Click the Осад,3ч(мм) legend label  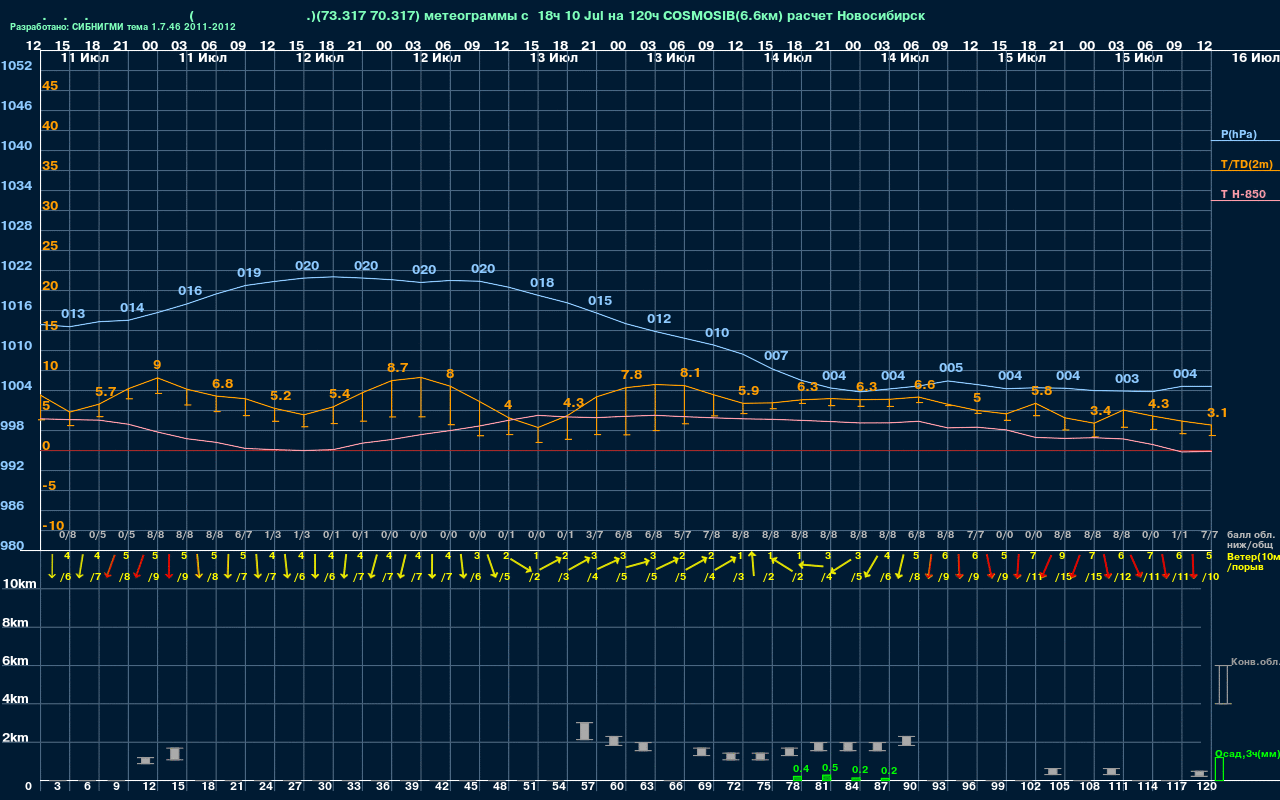point(1246,753)
